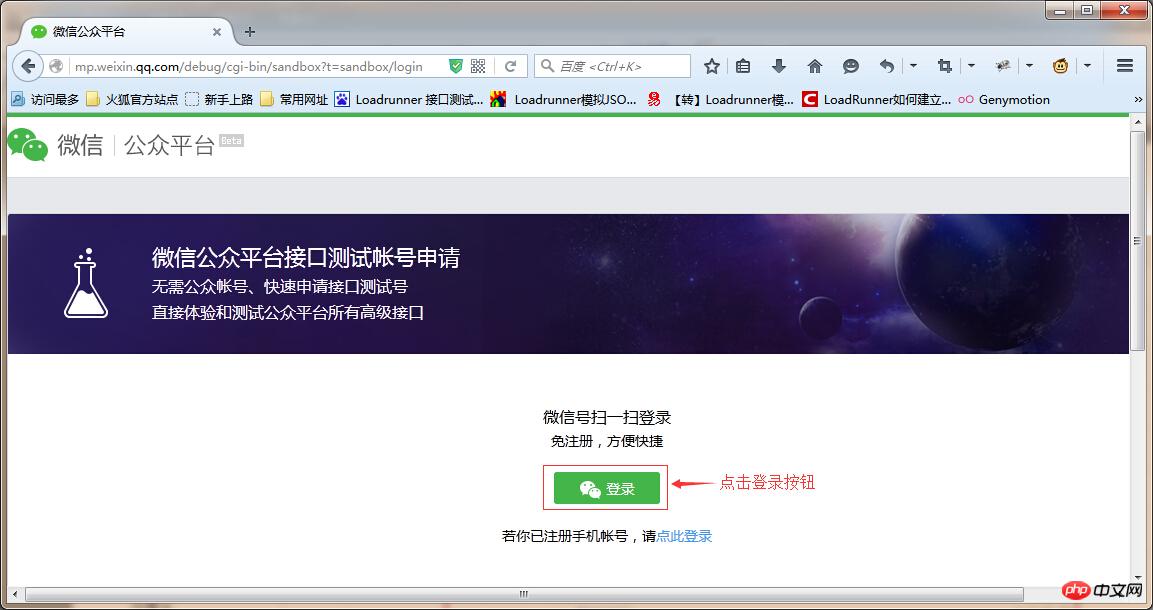Open the Greasemonkey monkey icon
Image resolution: width=1153 pixels, height=610 pixels.
click(1059, 65)
